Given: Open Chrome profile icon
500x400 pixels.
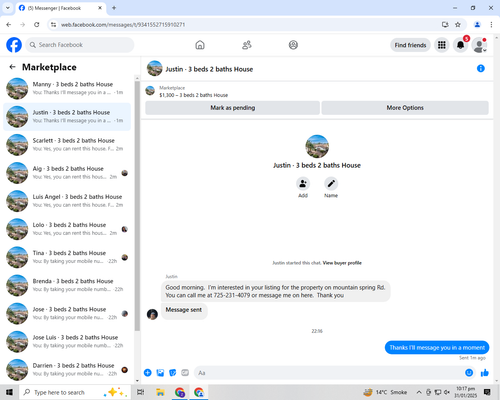Looking at the screenshot, I should (477, 24).
